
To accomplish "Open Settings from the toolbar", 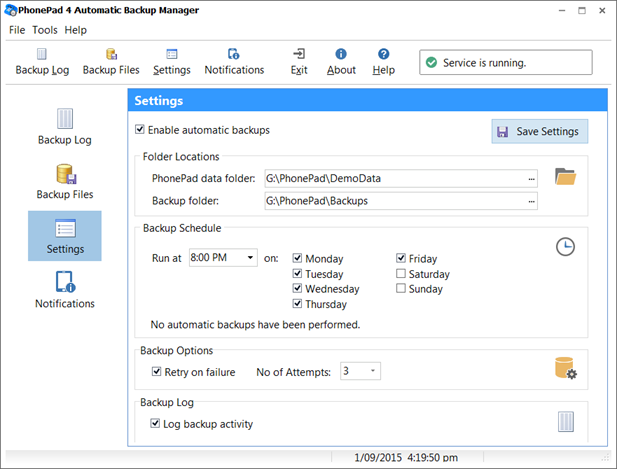I will click(x=172, y=62).
